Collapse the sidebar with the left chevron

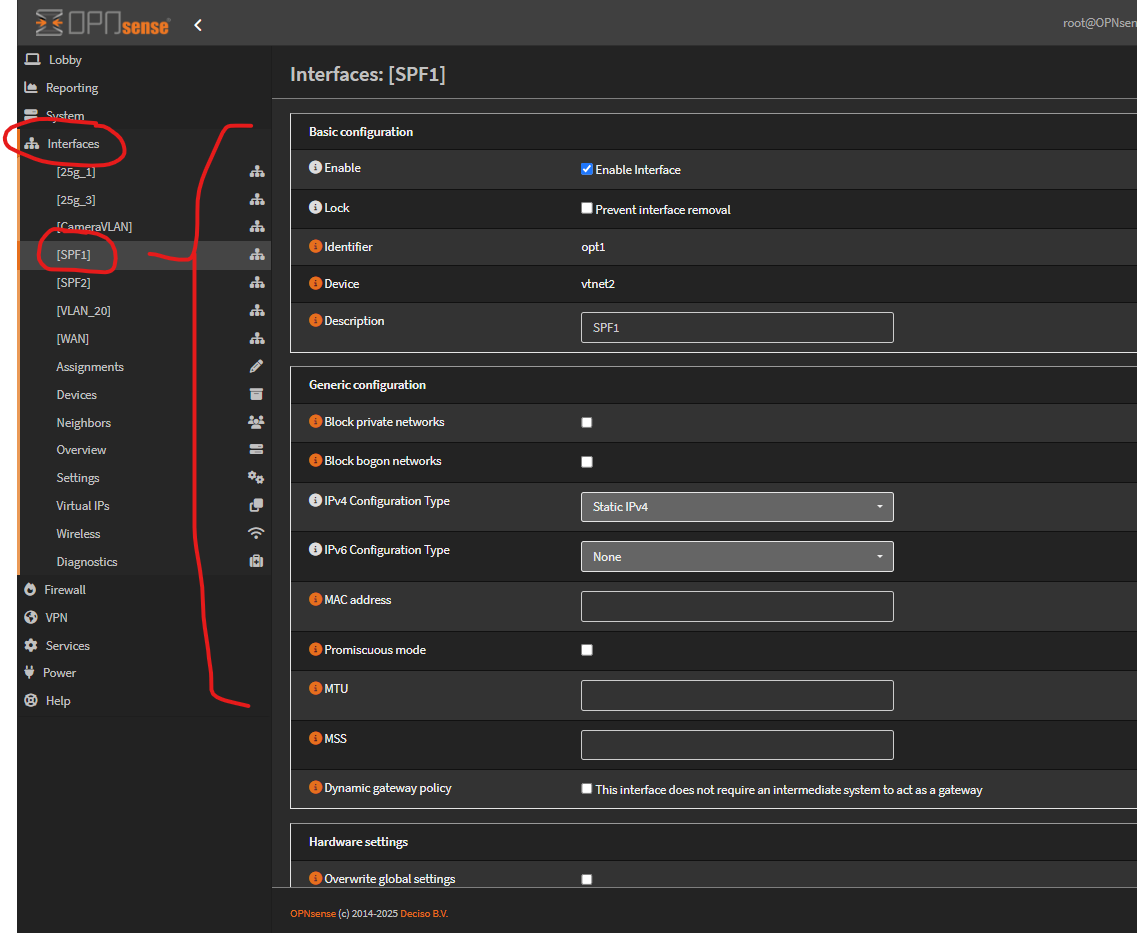pyautogui.click(x=197, y=24)
